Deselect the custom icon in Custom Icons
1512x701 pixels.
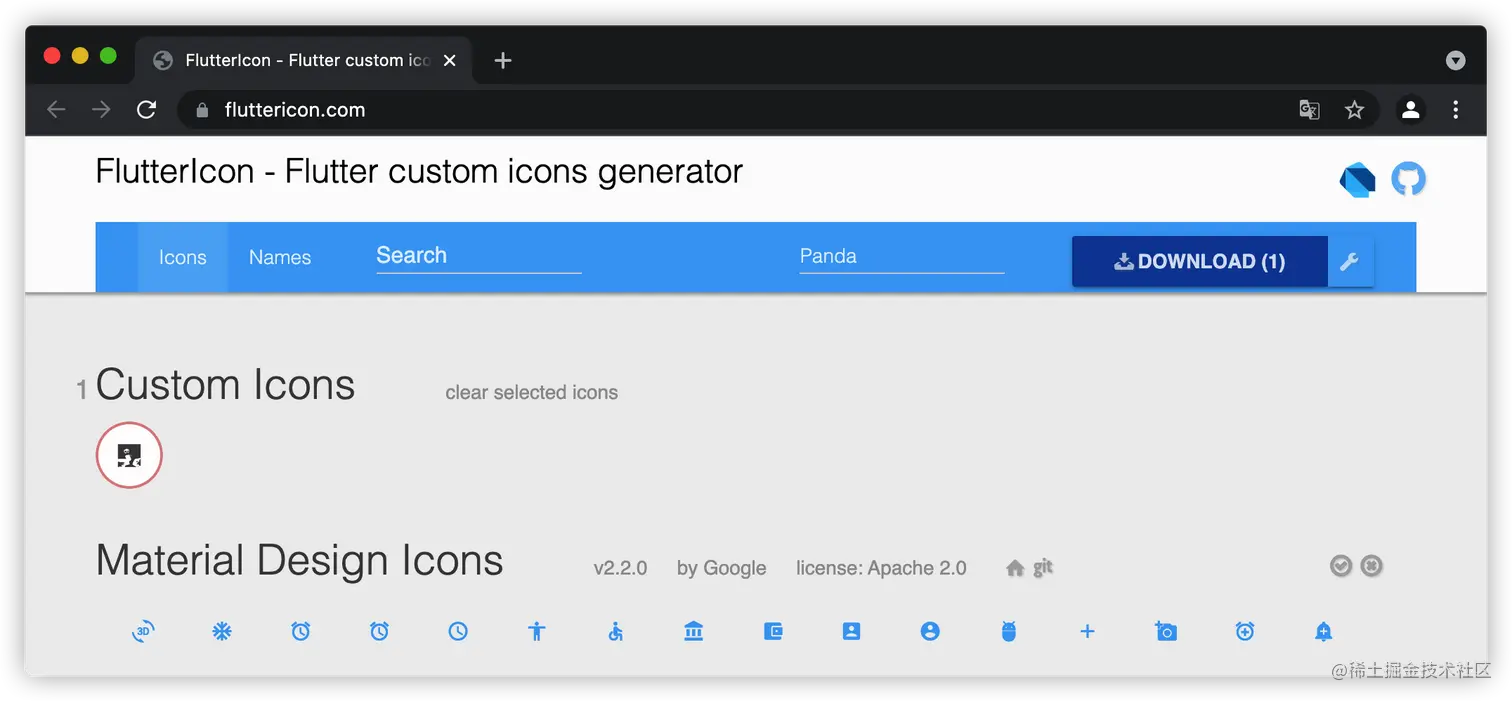click(129, 456)
